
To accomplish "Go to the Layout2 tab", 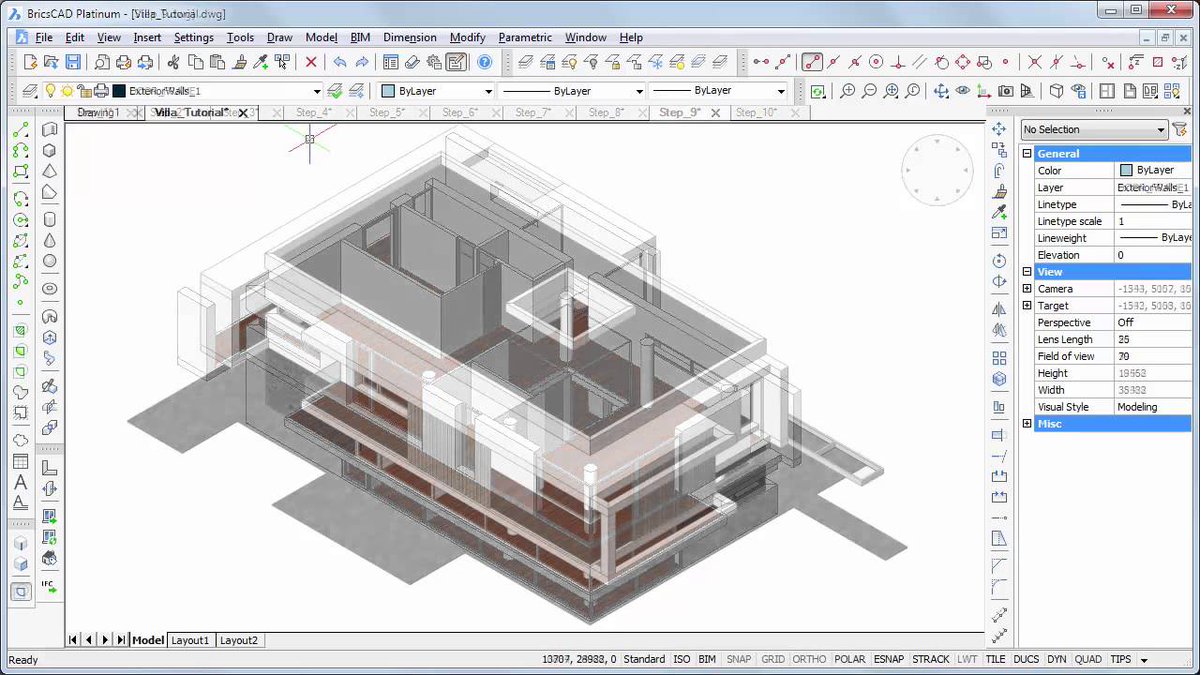I will tap(239, 640).
